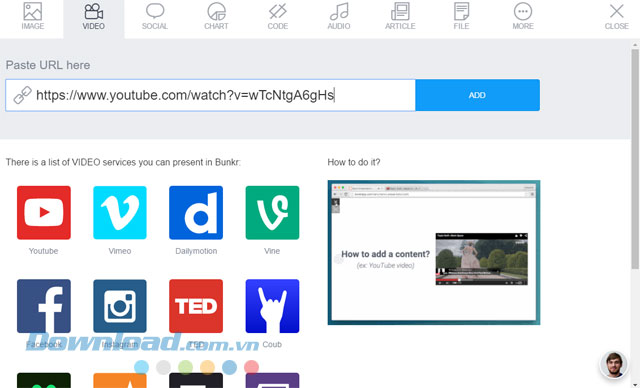Click the vertical scrollbar thumb
Image resolution: width=640 pixels, height=388 pixels.
coord(635,159)
